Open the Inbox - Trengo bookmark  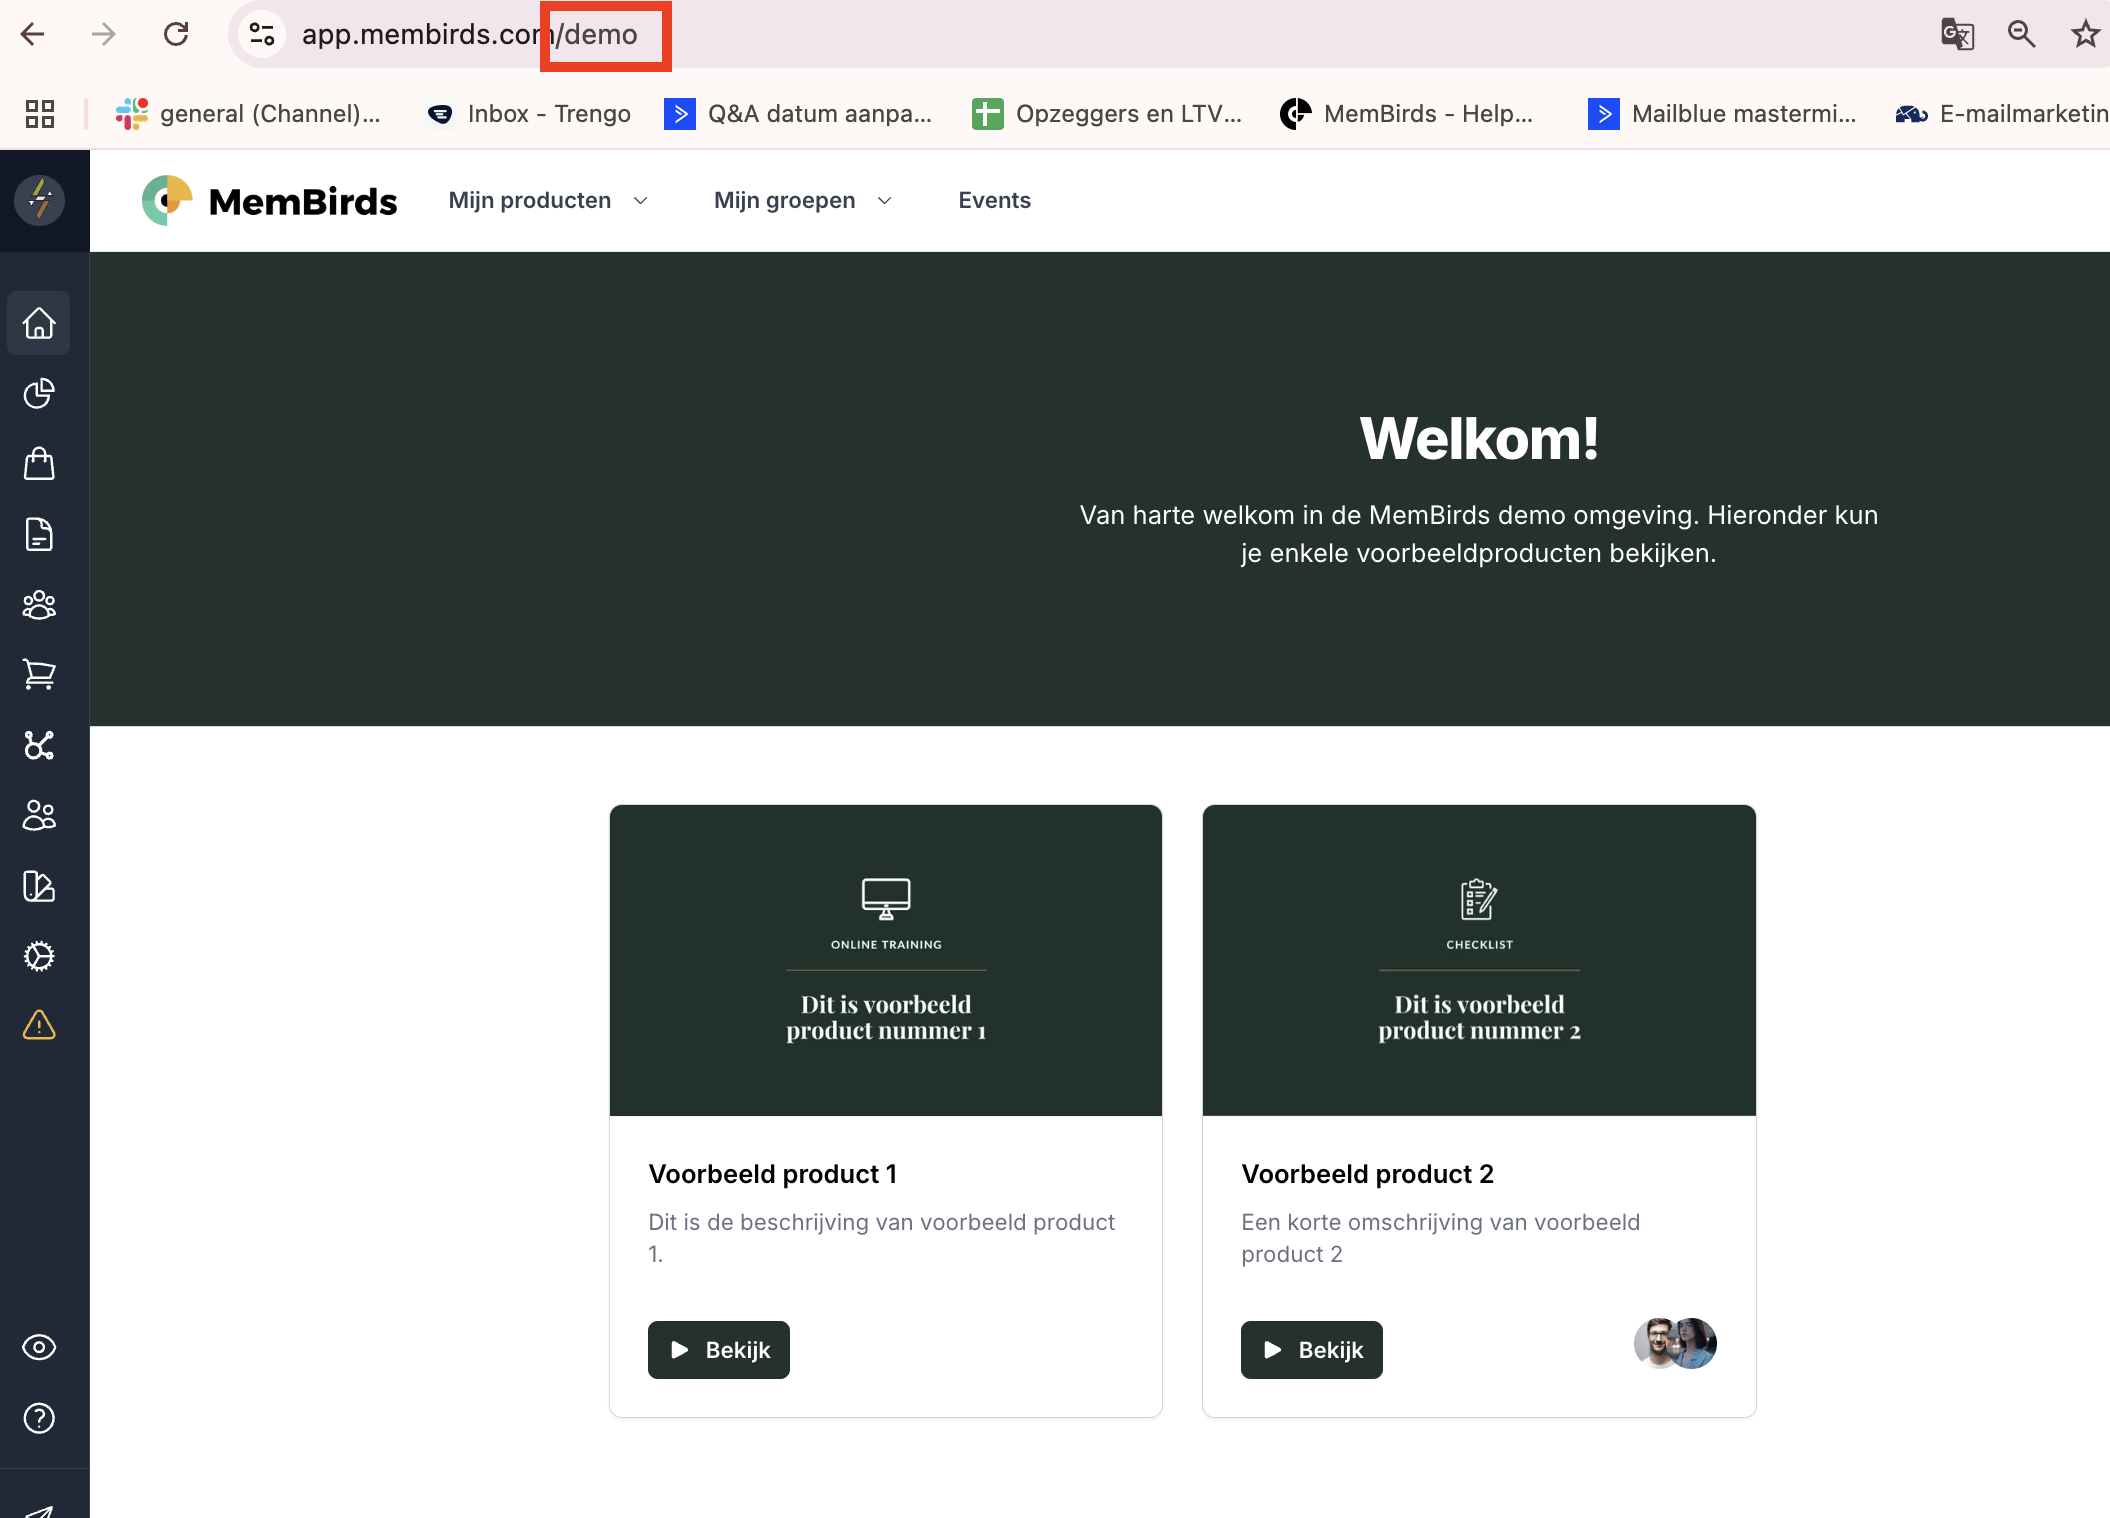point(530,114)
